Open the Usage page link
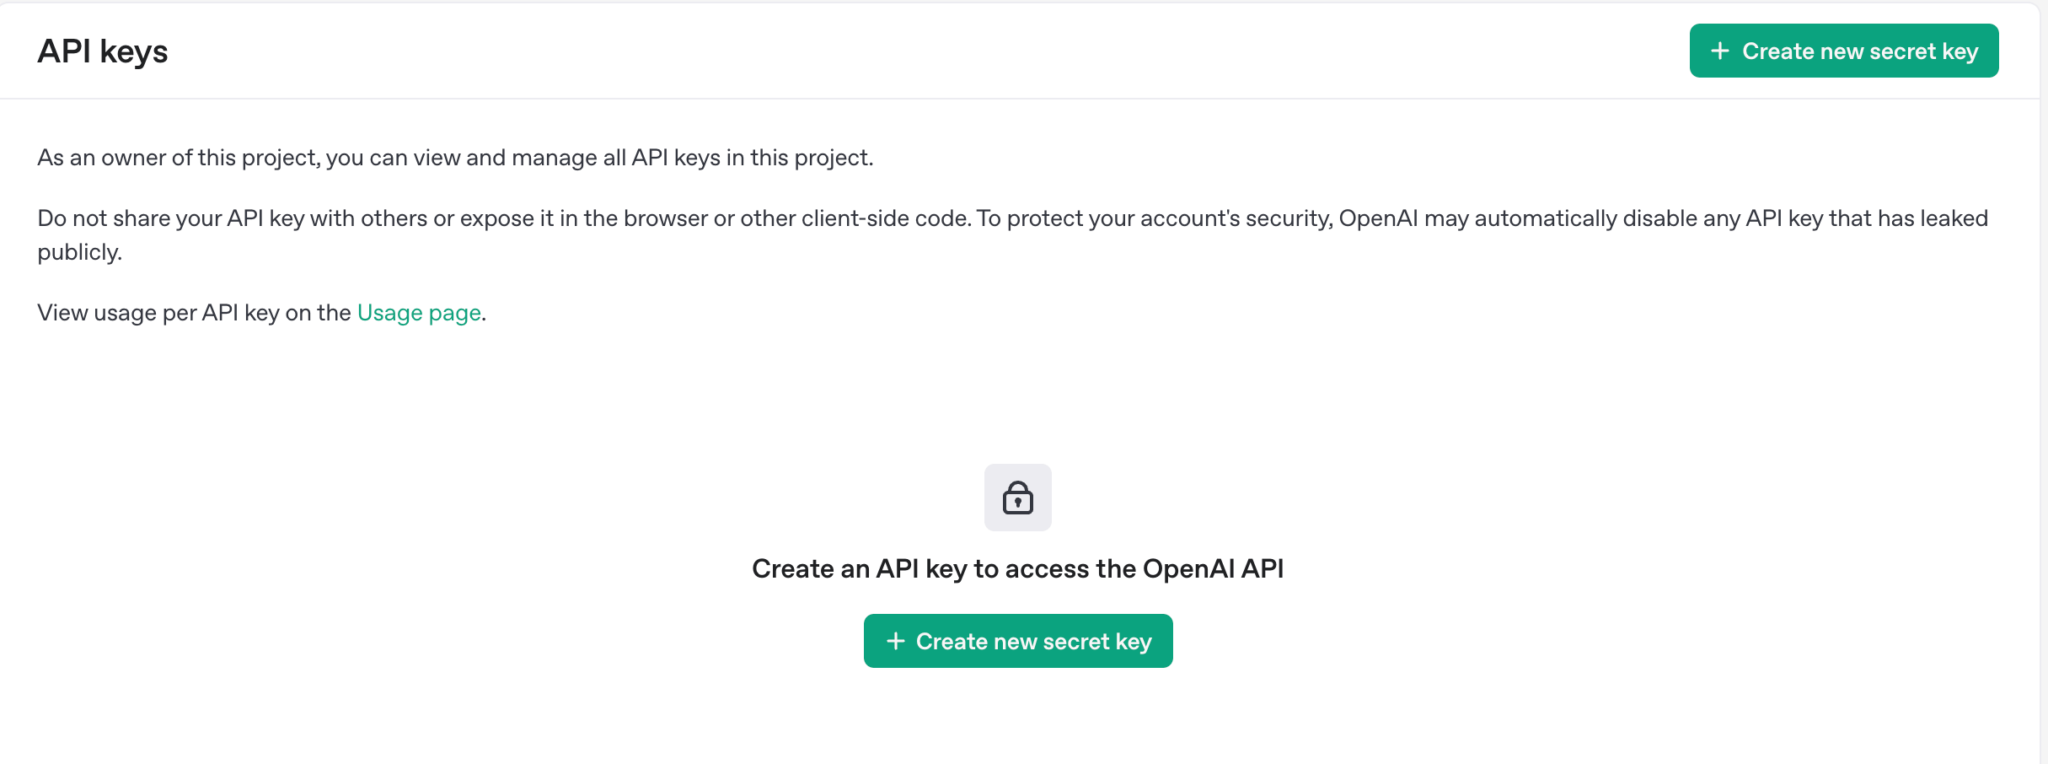2048x764 pixels. coord(419,313)
